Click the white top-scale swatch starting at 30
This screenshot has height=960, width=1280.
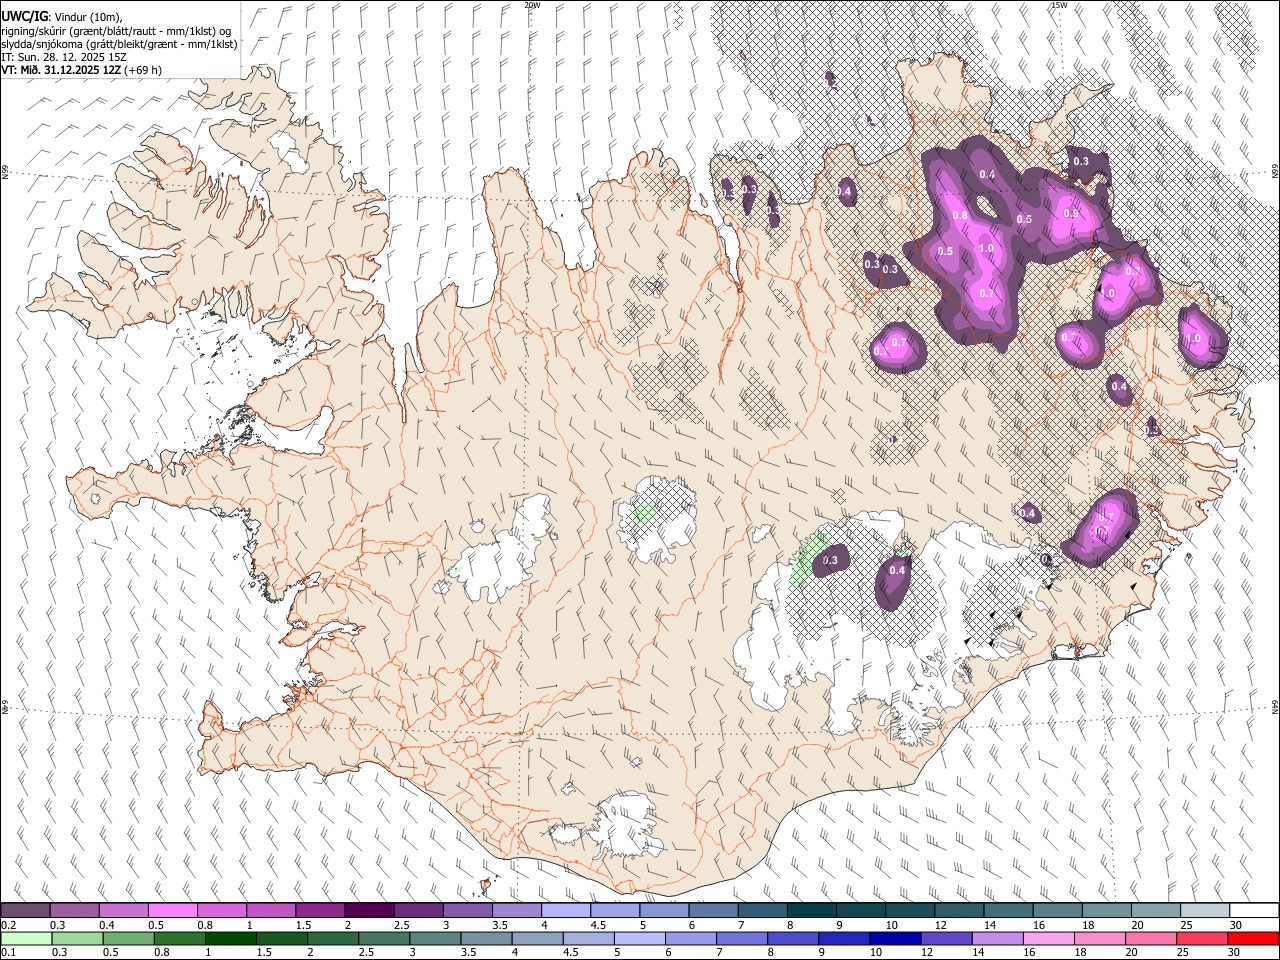[1254, 910]
